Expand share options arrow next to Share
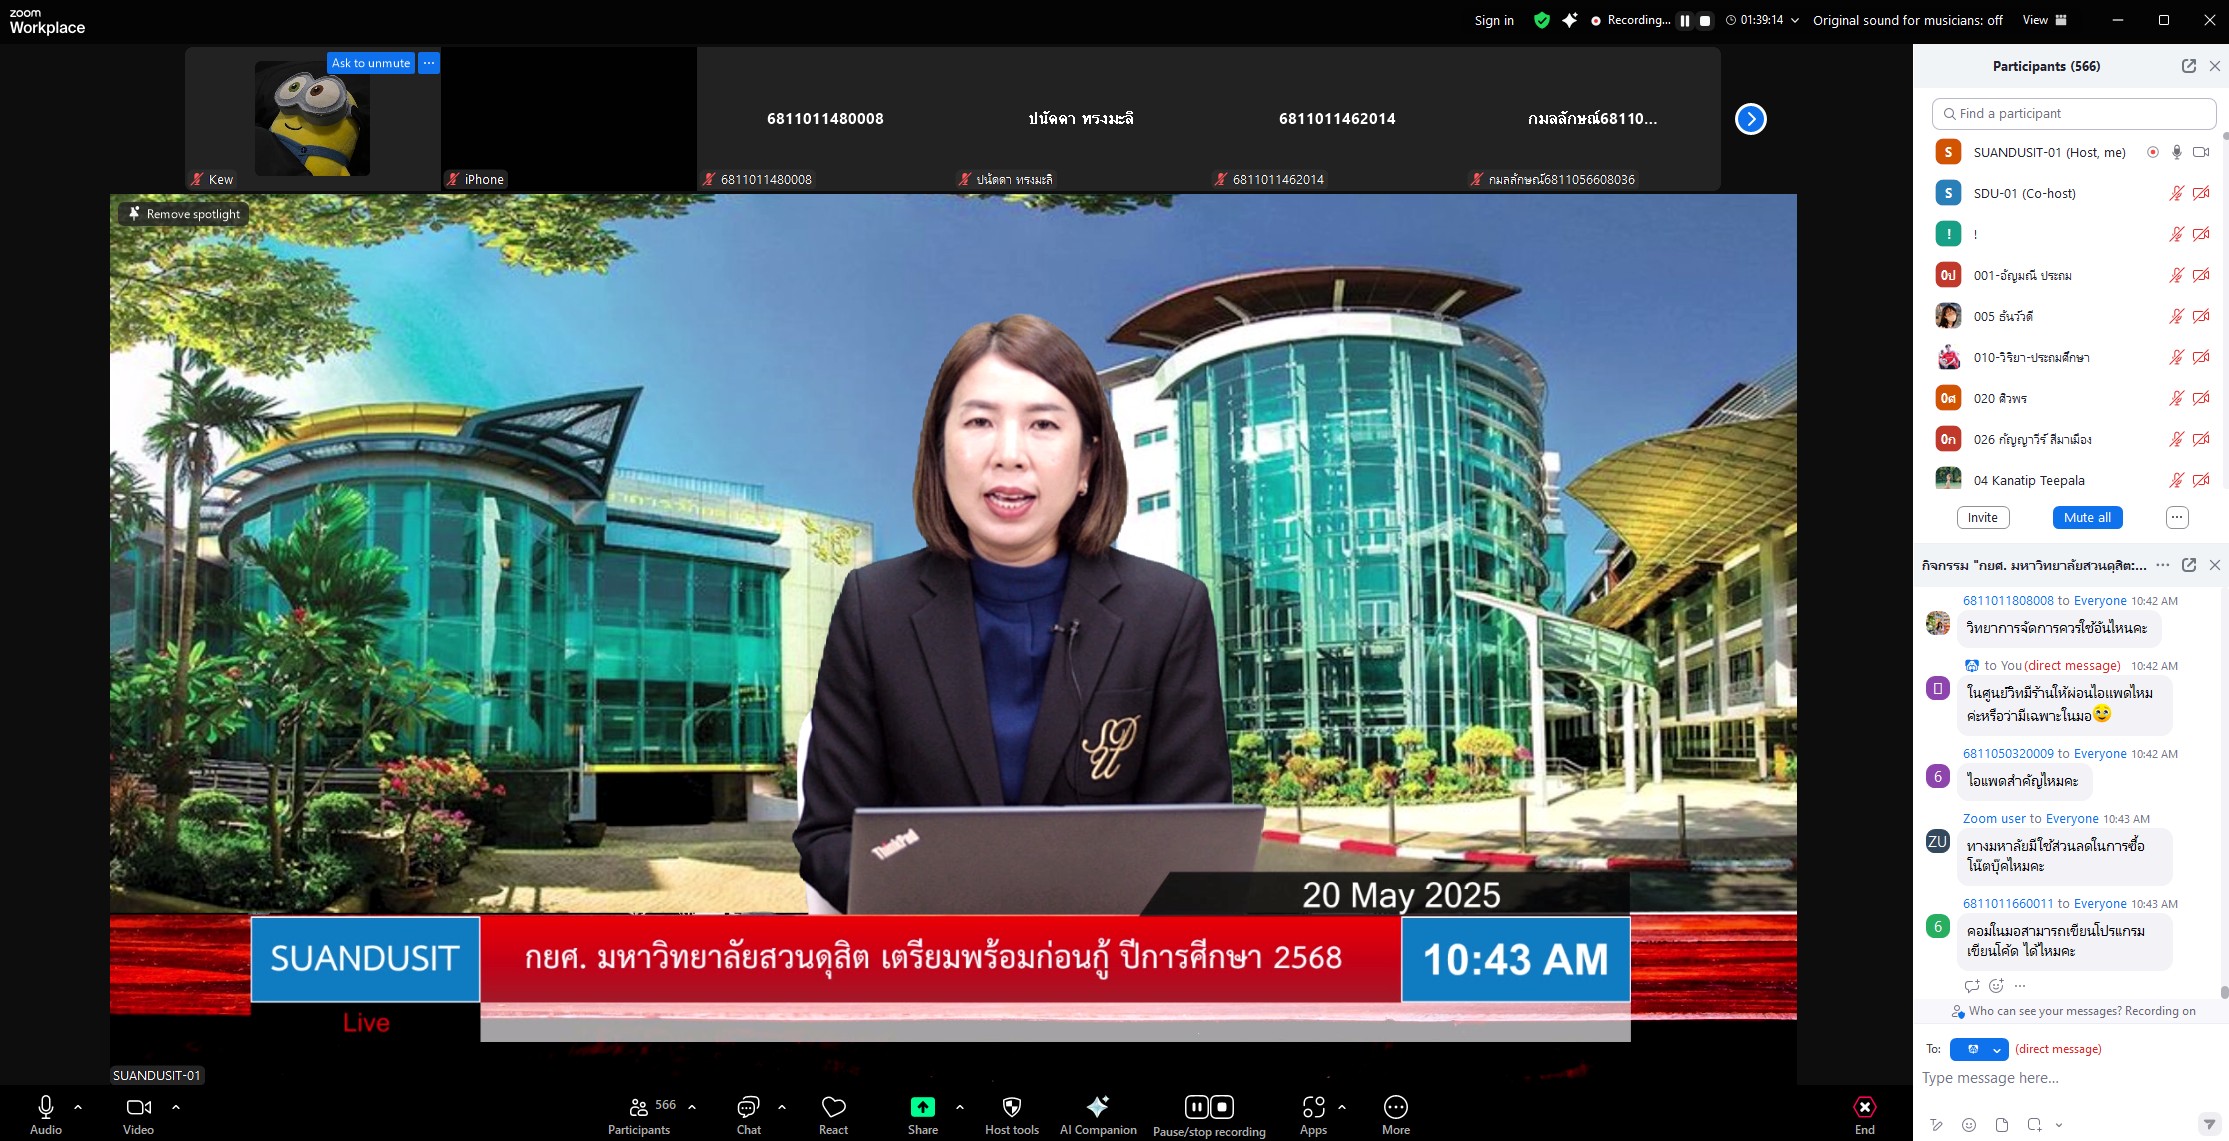The width and height of the screenshot is (2229, 1141). 960,1107
